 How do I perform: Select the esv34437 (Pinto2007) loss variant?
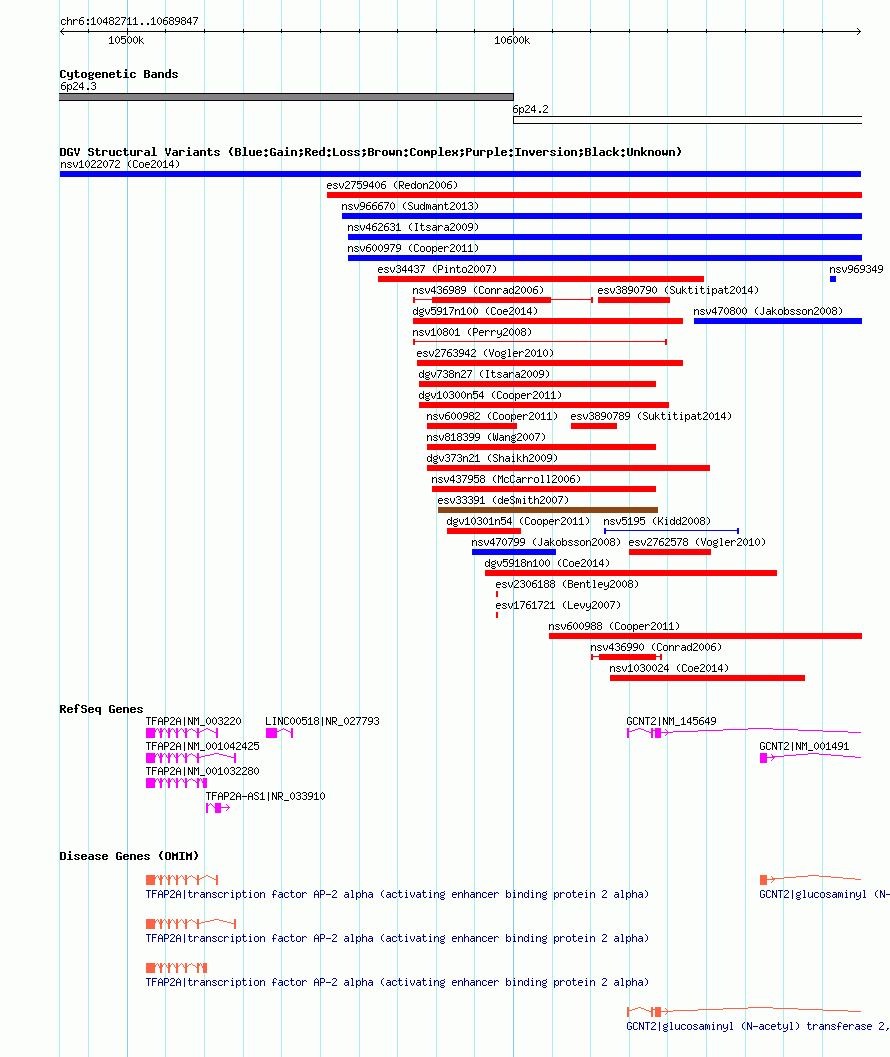click(541, 279)
